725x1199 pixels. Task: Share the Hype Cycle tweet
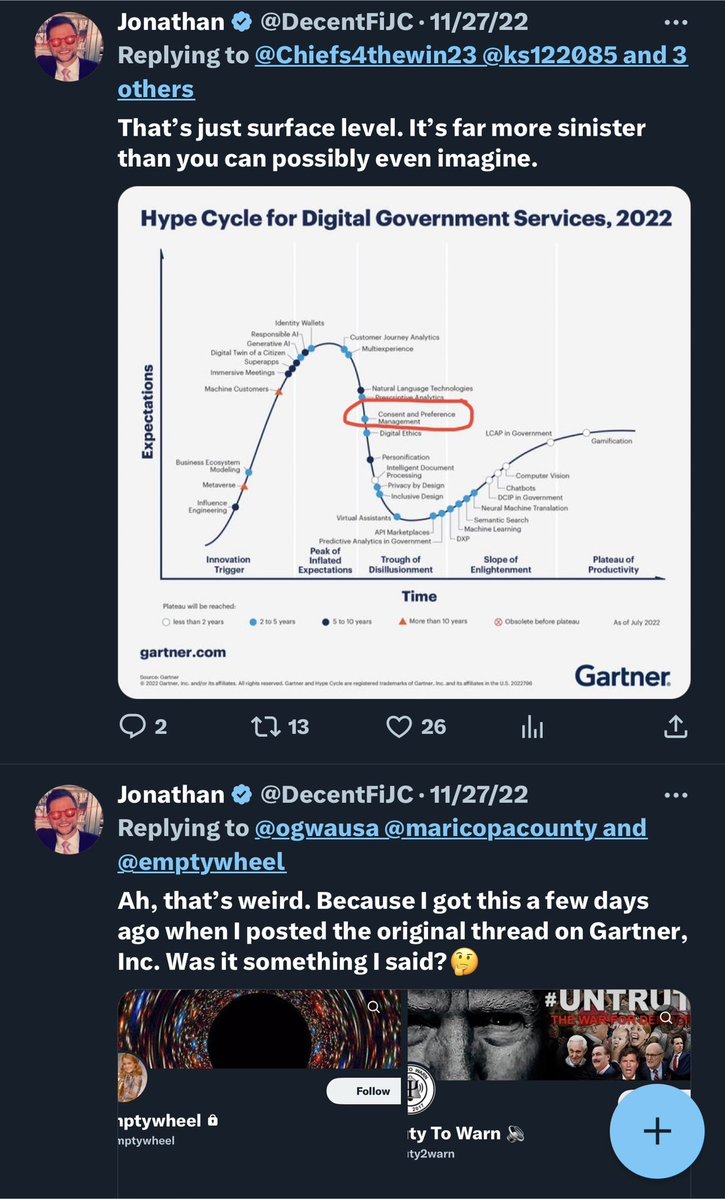[x=676, y=727]
